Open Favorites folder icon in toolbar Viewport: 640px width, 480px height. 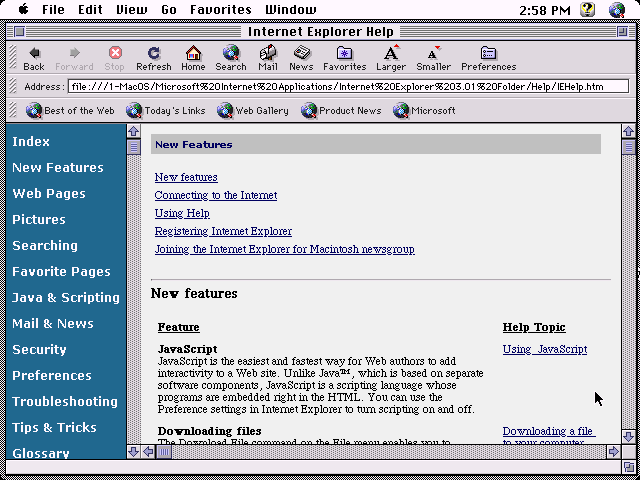point(344,53)
